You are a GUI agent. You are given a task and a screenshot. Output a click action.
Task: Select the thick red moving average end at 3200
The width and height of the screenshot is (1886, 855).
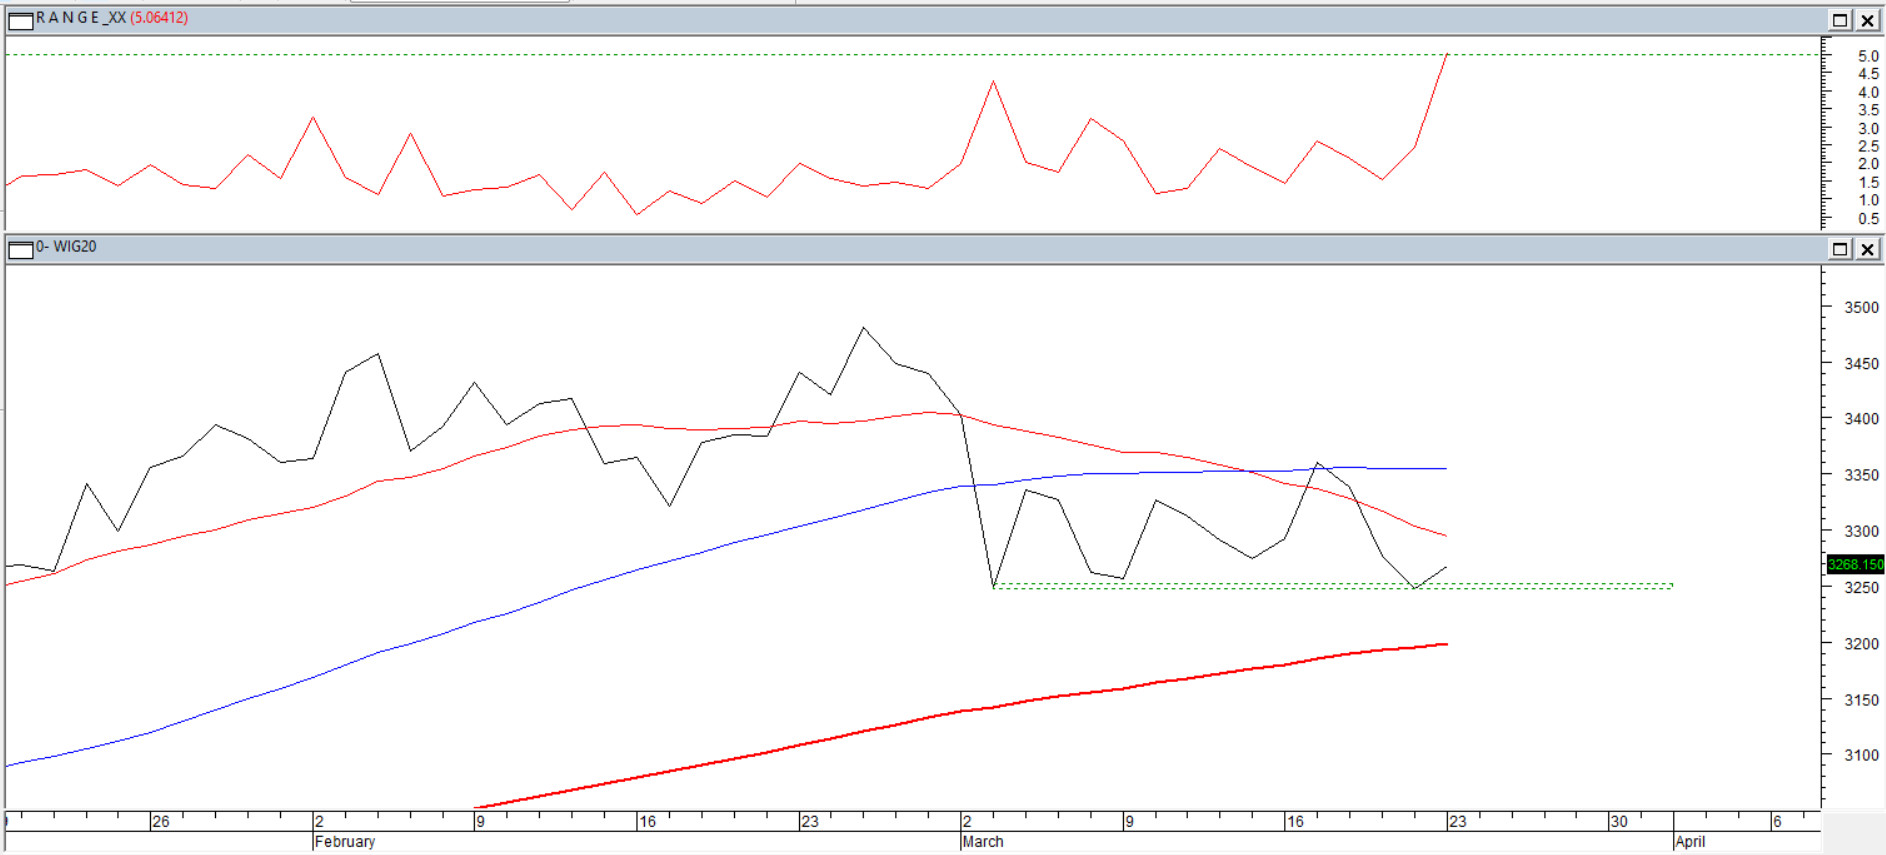(1444, 644)
